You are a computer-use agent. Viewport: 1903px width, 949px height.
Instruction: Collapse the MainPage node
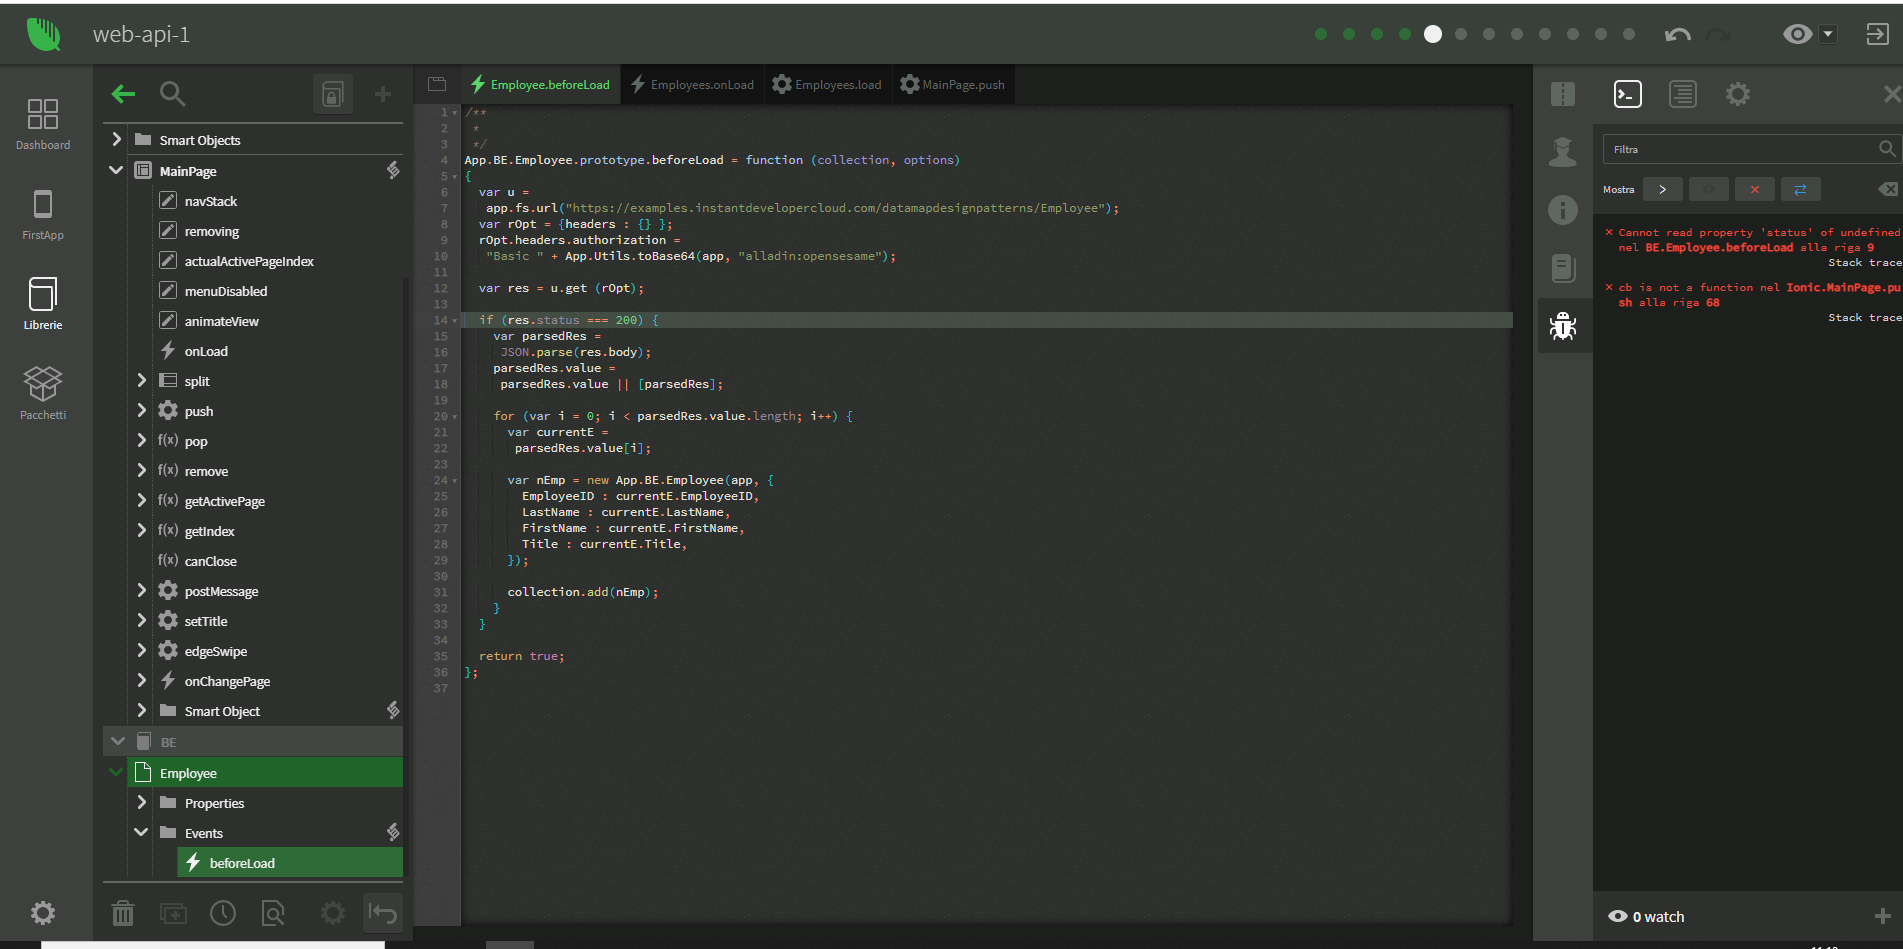coord(116,170)
